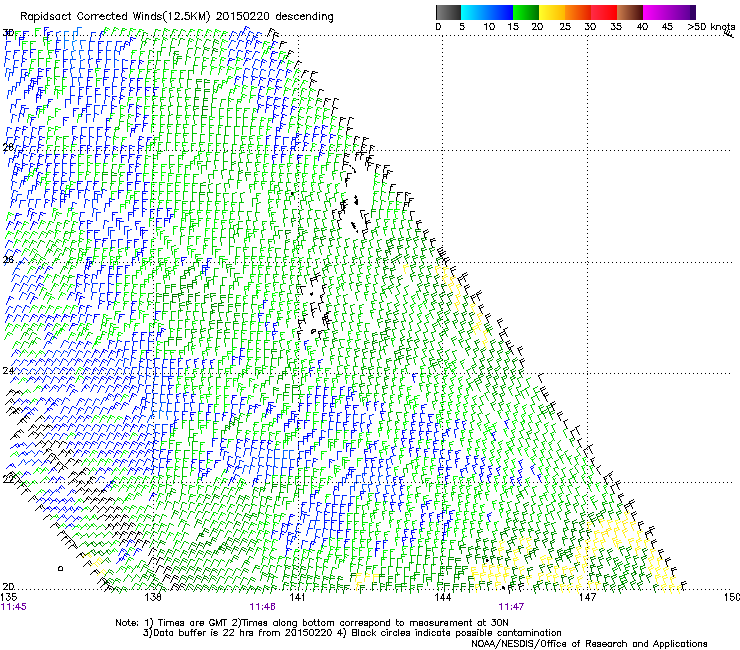
Task: Click the legend label '>50 knots'
Action: pos(711,27)
